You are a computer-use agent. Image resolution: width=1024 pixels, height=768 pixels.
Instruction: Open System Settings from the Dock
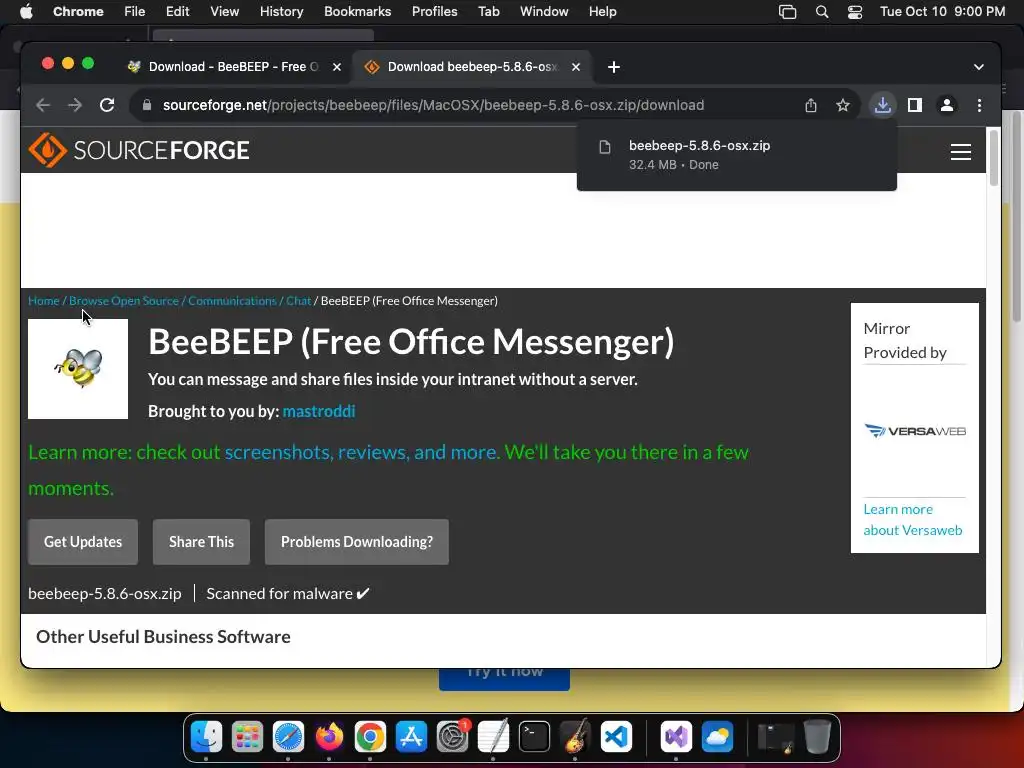[x=453, y=737]
